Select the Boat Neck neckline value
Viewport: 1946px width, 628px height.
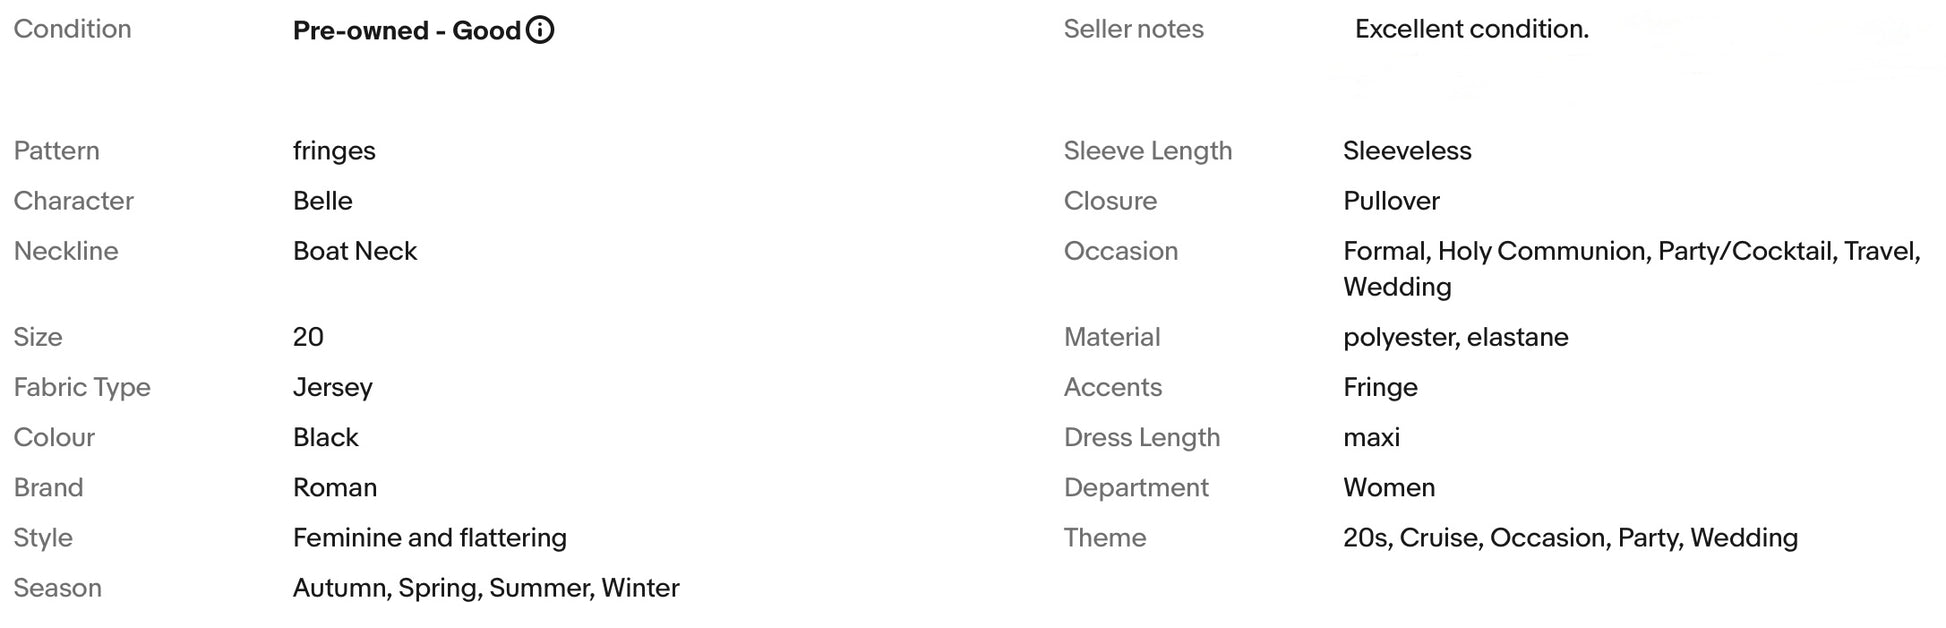click(354, 251)
